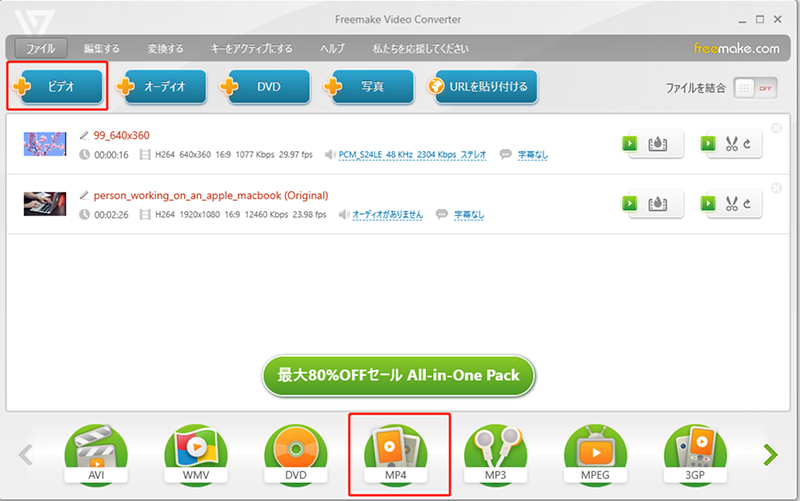Remove 99_640x360 from the list
The image size is (800, 501).
coord(776,128)
